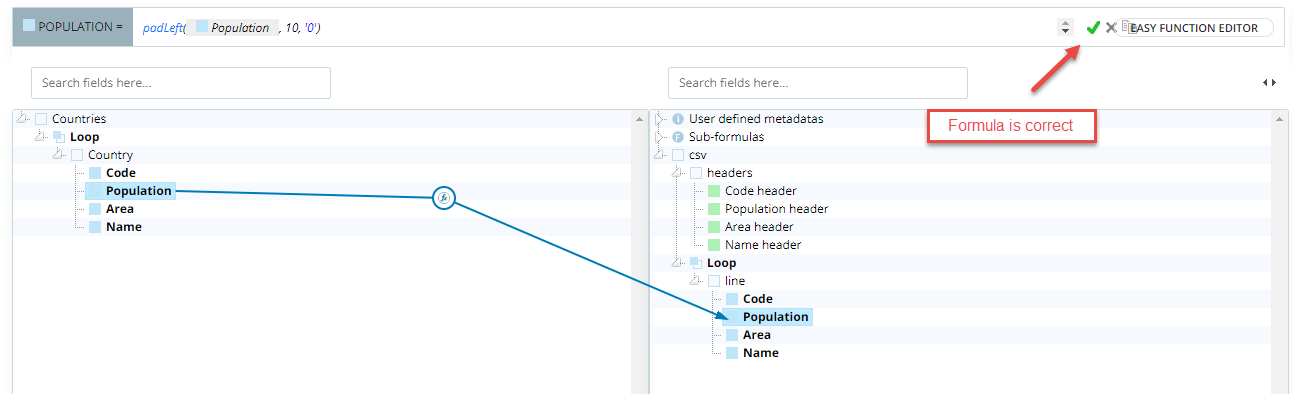
Task: Click the csv node icon
Action: [678, 155]
